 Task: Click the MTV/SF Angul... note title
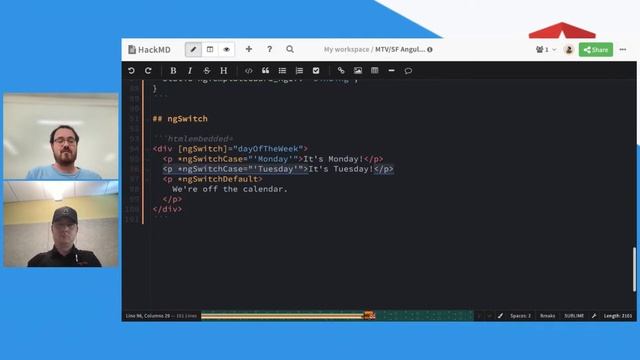pos(400,49)
